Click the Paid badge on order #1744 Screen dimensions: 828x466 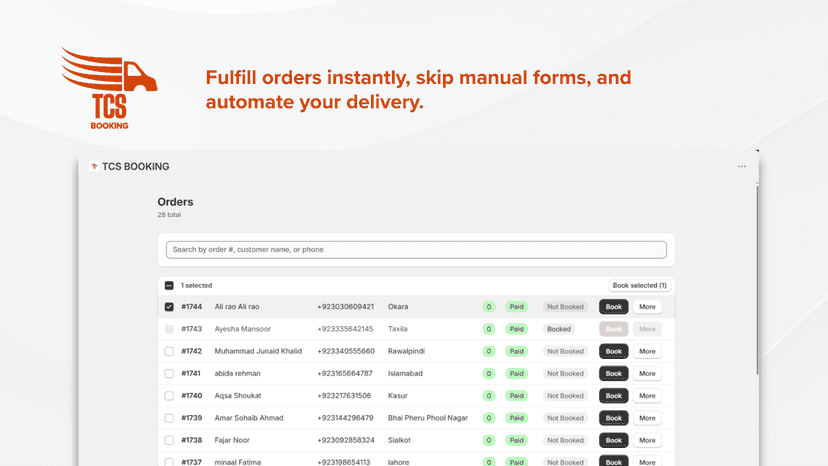pos(516,307)
